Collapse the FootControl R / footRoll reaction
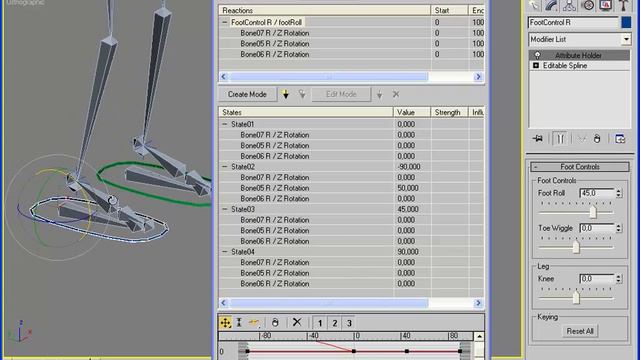 tap(224, 22)
